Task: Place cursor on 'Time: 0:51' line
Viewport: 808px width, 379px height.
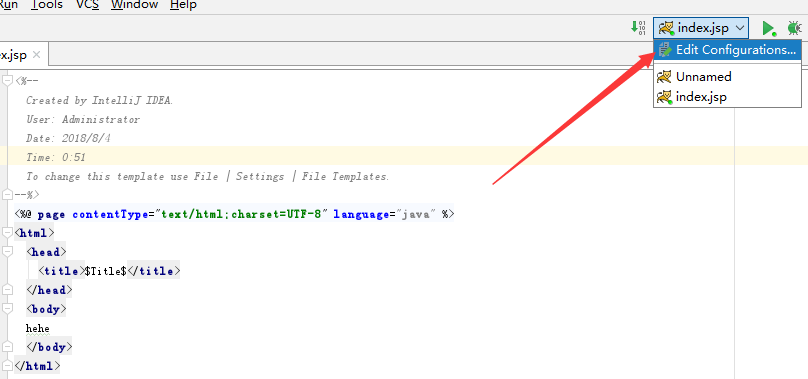Action: (x=56, y=157)
